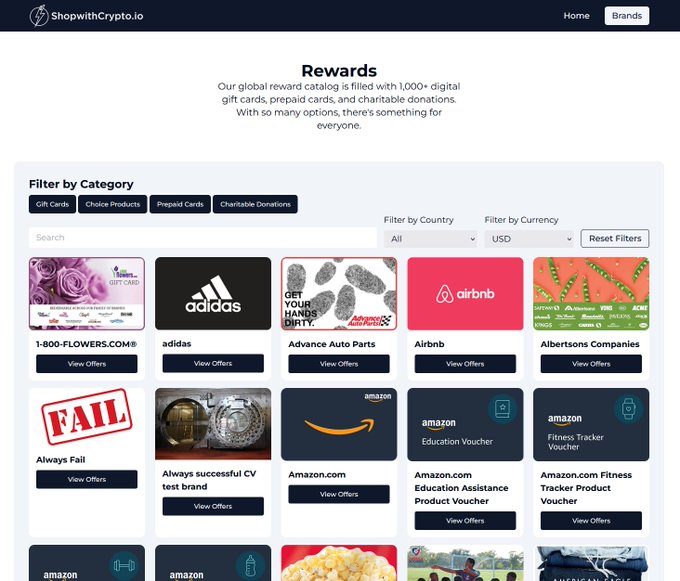
Task: Click the Amazon Education Voucher book icon
Action: (502, 408)
